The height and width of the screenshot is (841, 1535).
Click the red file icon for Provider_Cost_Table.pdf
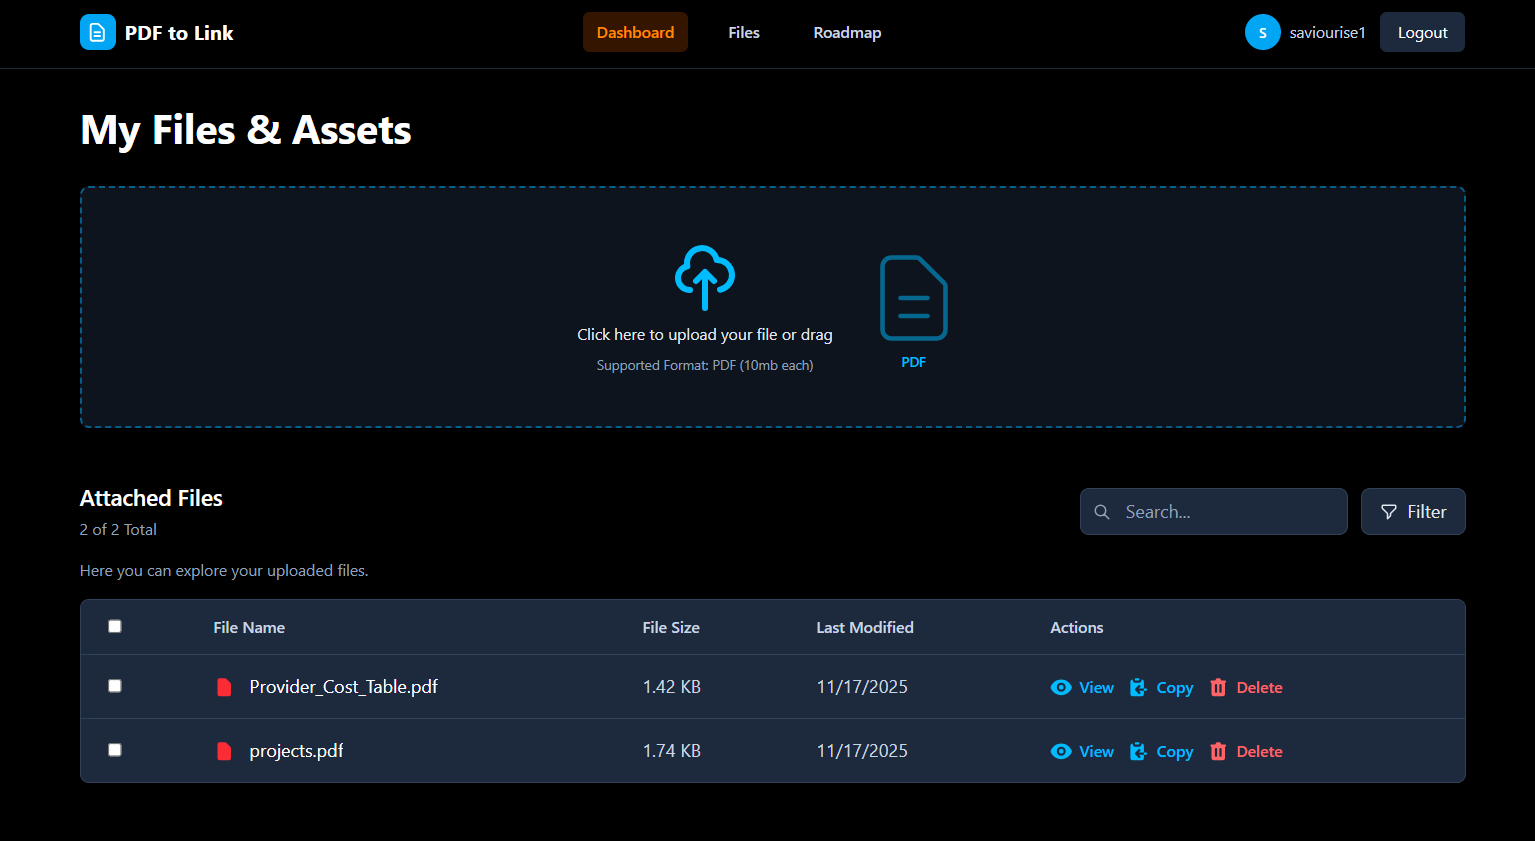point(225,687)
